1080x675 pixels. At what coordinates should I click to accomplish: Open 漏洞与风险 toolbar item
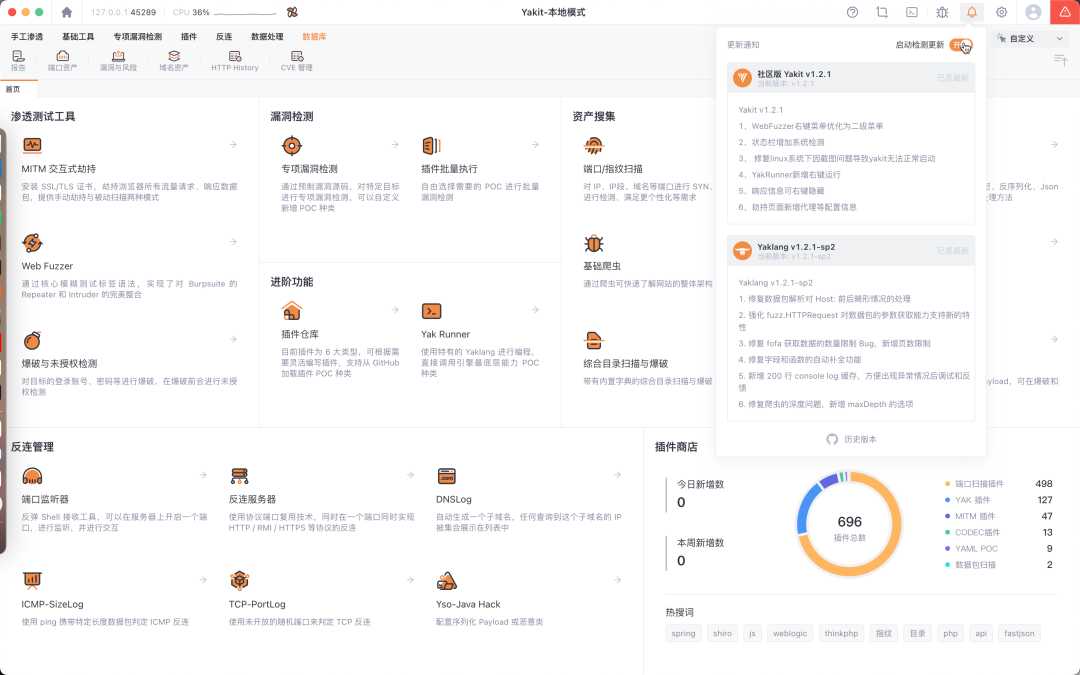pos(118,60)
